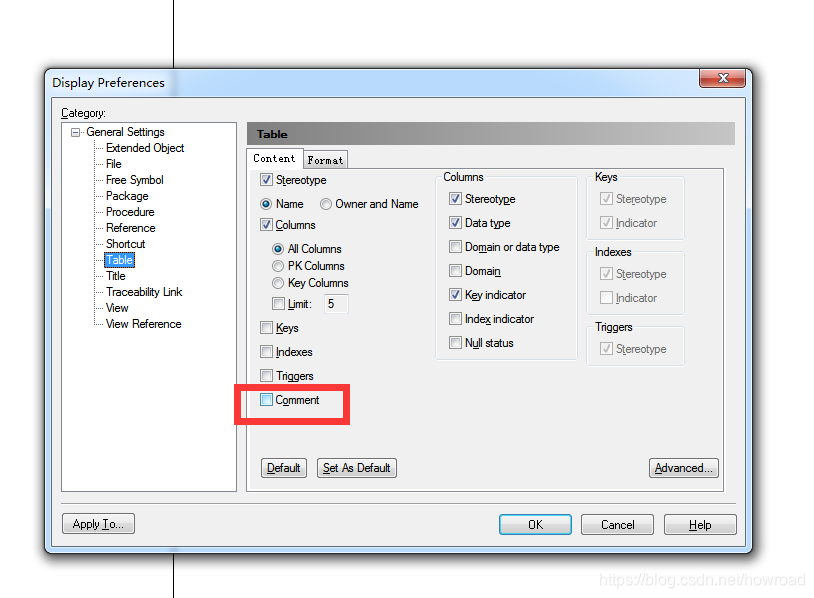Toggle Indicator in Indexes group
This screenshot has width=814, height=598.
[606, 298]
